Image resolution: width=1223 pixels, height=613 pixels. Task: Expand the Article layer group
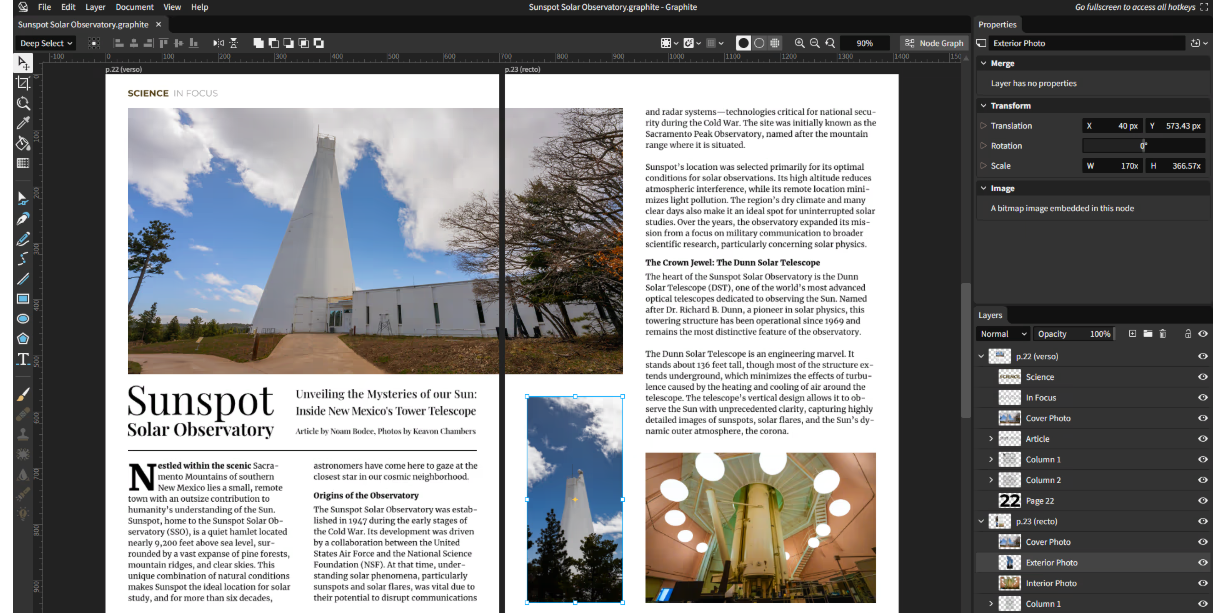991,439
